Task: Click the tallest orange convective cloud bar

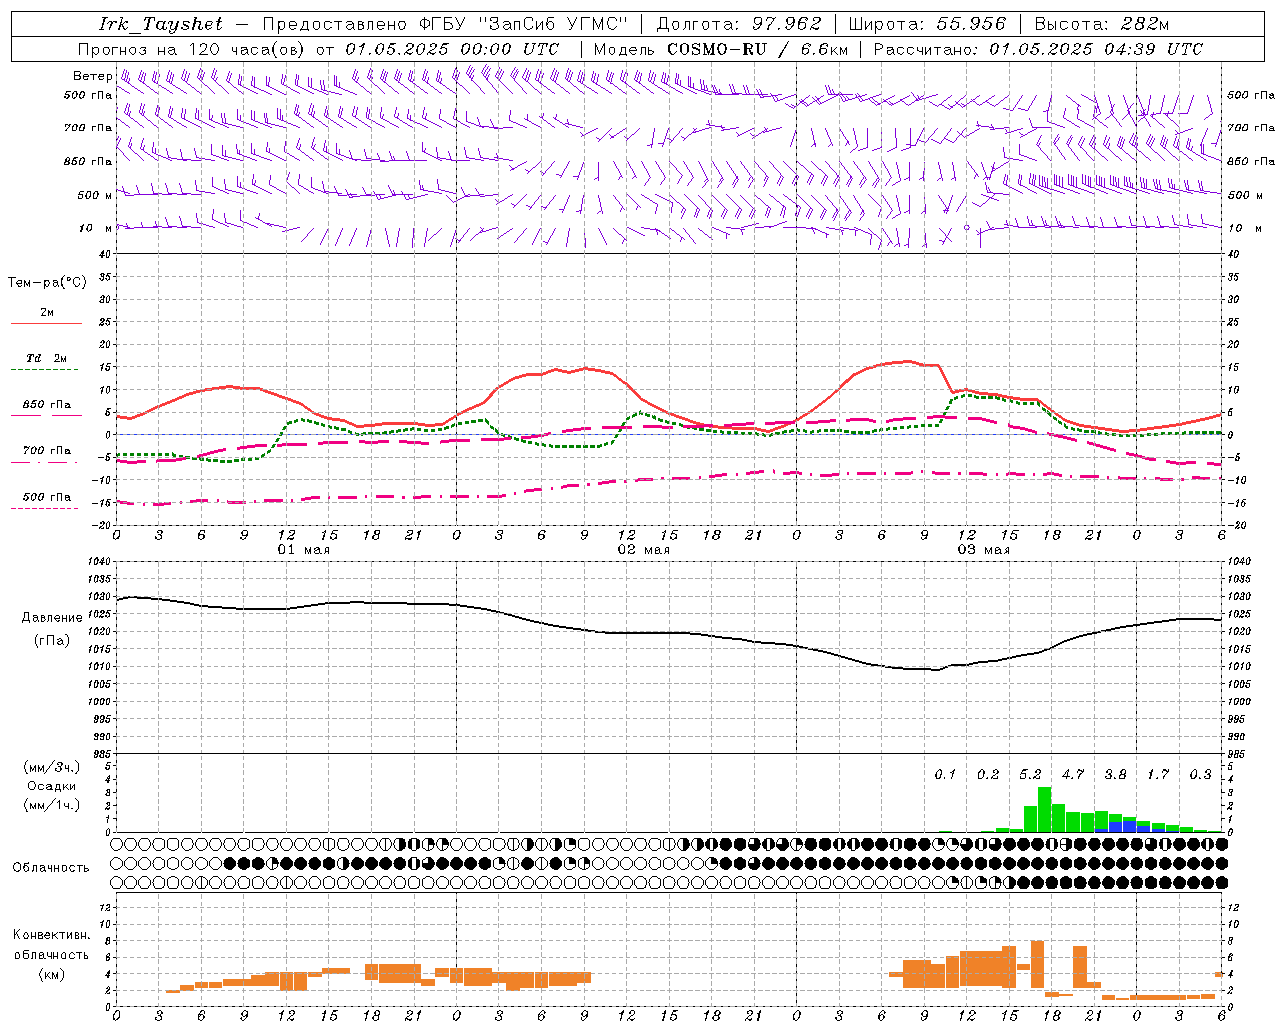Action: pos(1037,965)
